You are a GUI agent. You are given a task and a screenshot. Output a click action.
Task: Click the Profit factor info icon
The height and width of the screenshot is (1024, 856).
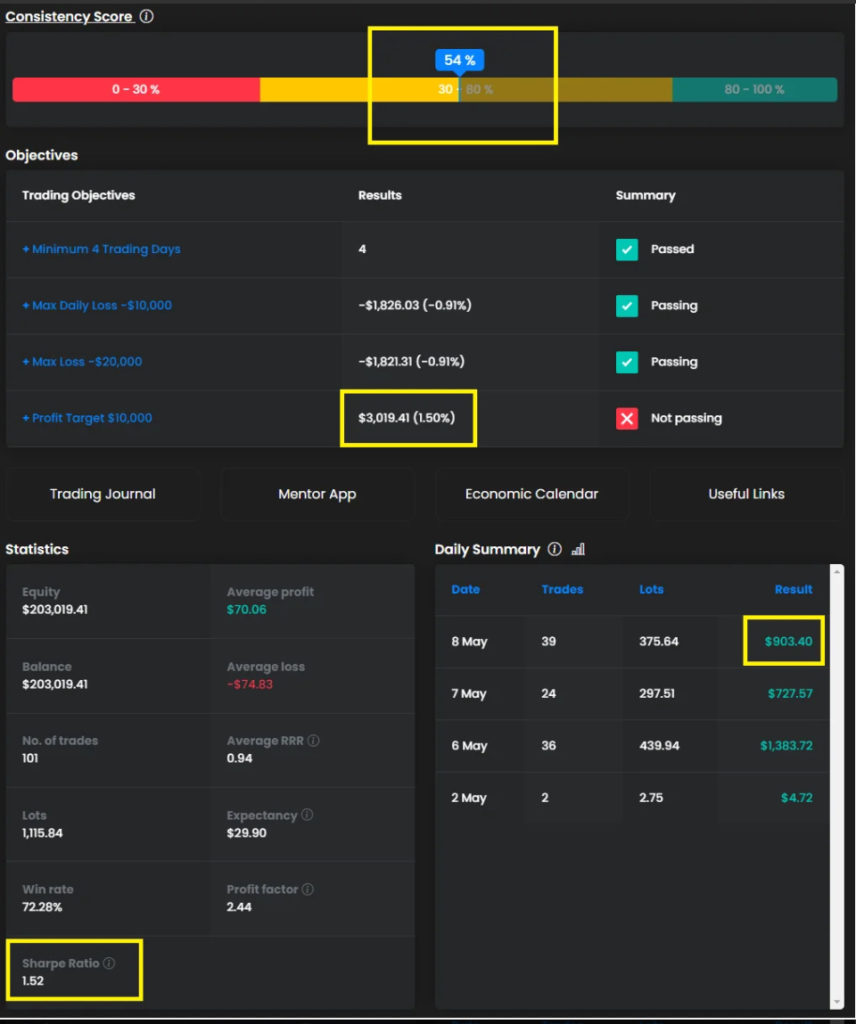pos(308,889)
